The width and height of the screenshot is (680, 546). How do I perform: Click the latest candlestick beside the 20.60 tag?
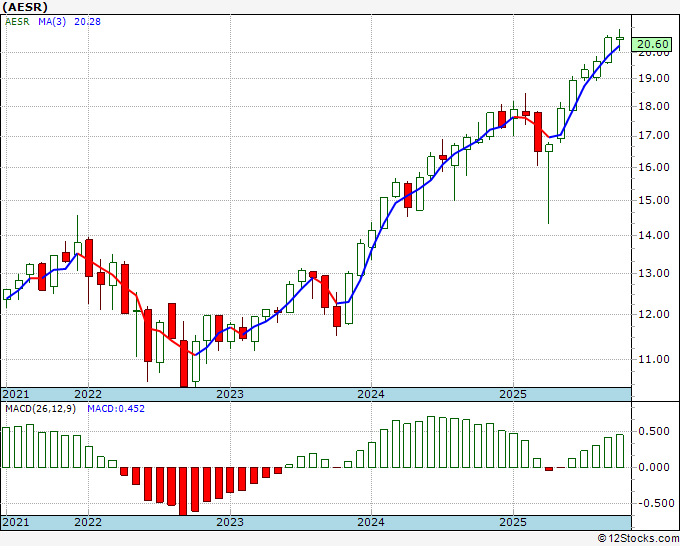pos(620,39)
